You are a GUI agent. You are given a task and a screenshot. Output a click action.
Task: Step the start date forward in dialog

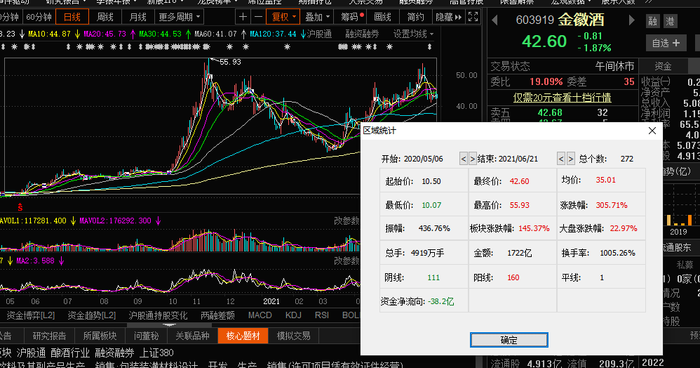click(x=472, y=159)
